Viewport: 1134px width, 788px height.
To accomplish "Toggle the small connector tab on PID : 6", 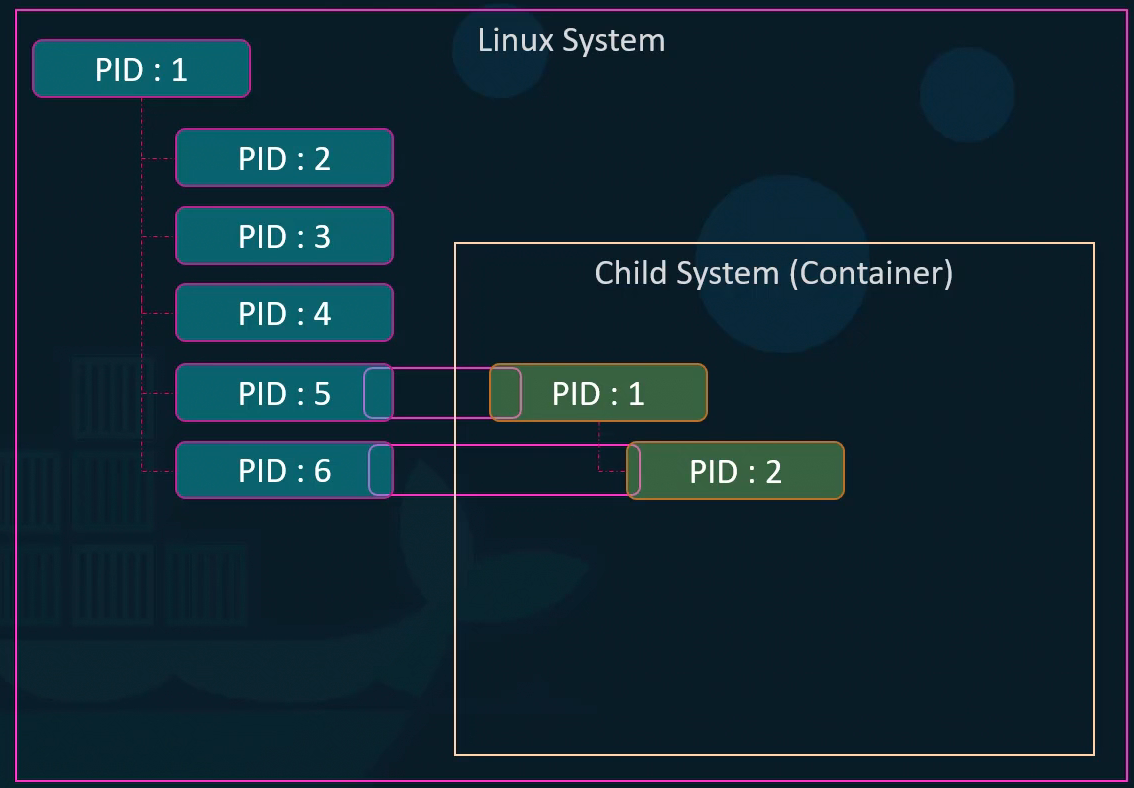I will pos(378,470).
